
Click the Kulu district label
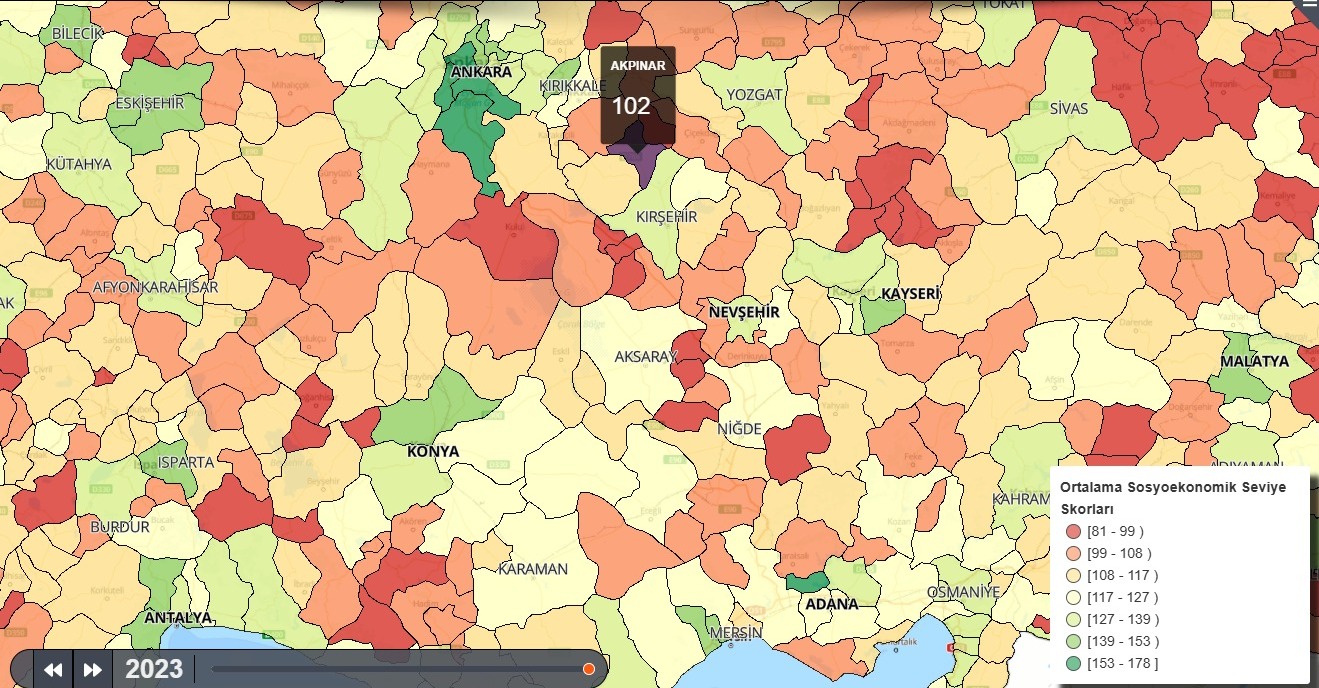pos(514,230)
